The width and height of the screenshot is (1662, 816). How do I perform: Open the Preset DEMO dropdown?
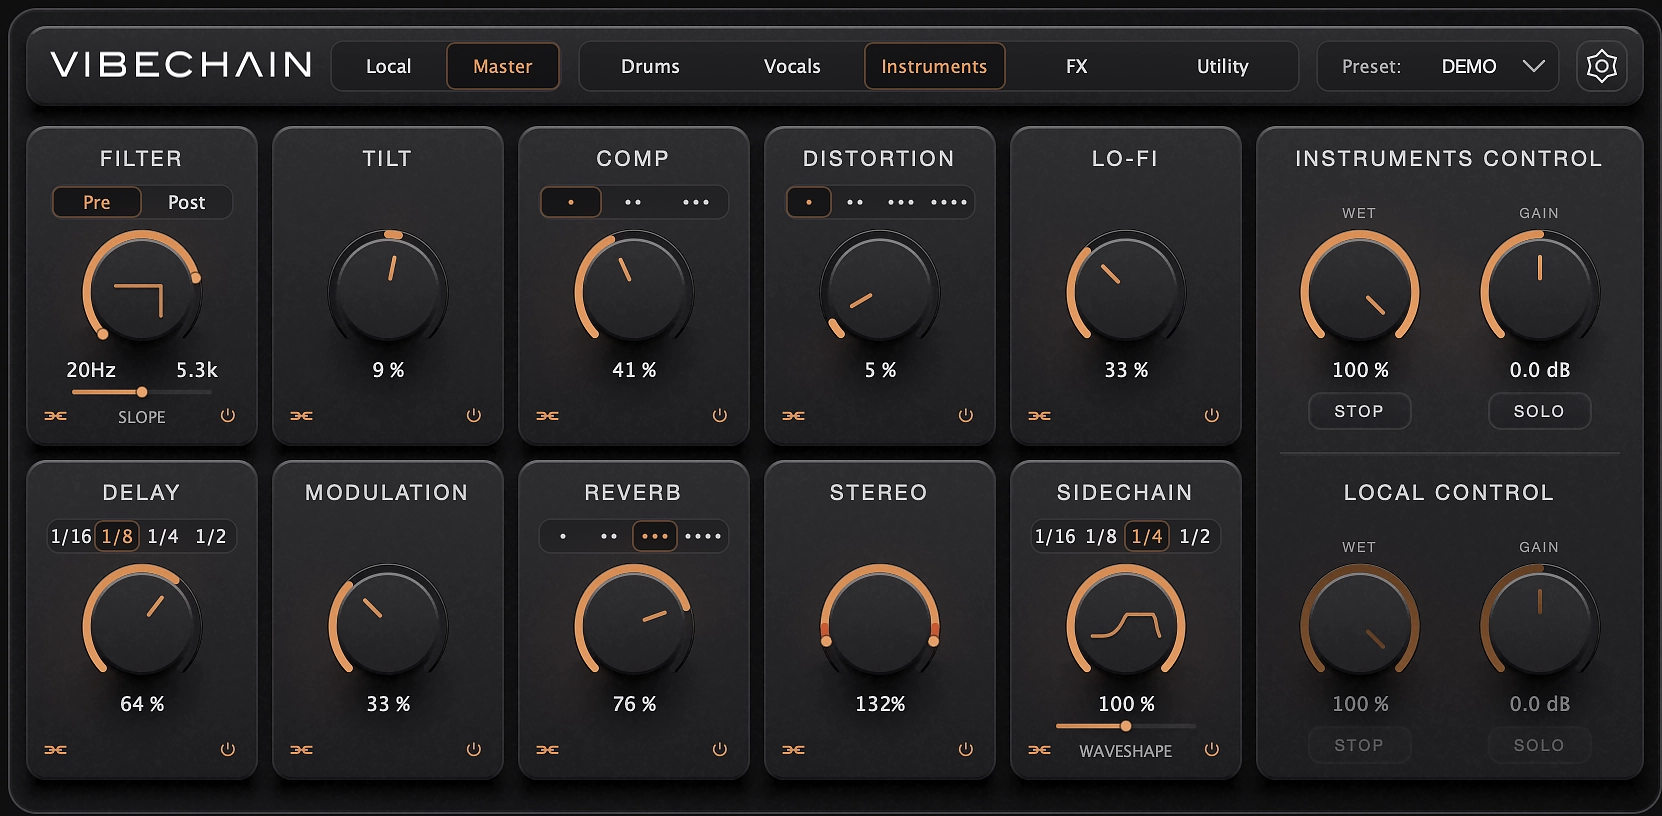[1438, 66]
